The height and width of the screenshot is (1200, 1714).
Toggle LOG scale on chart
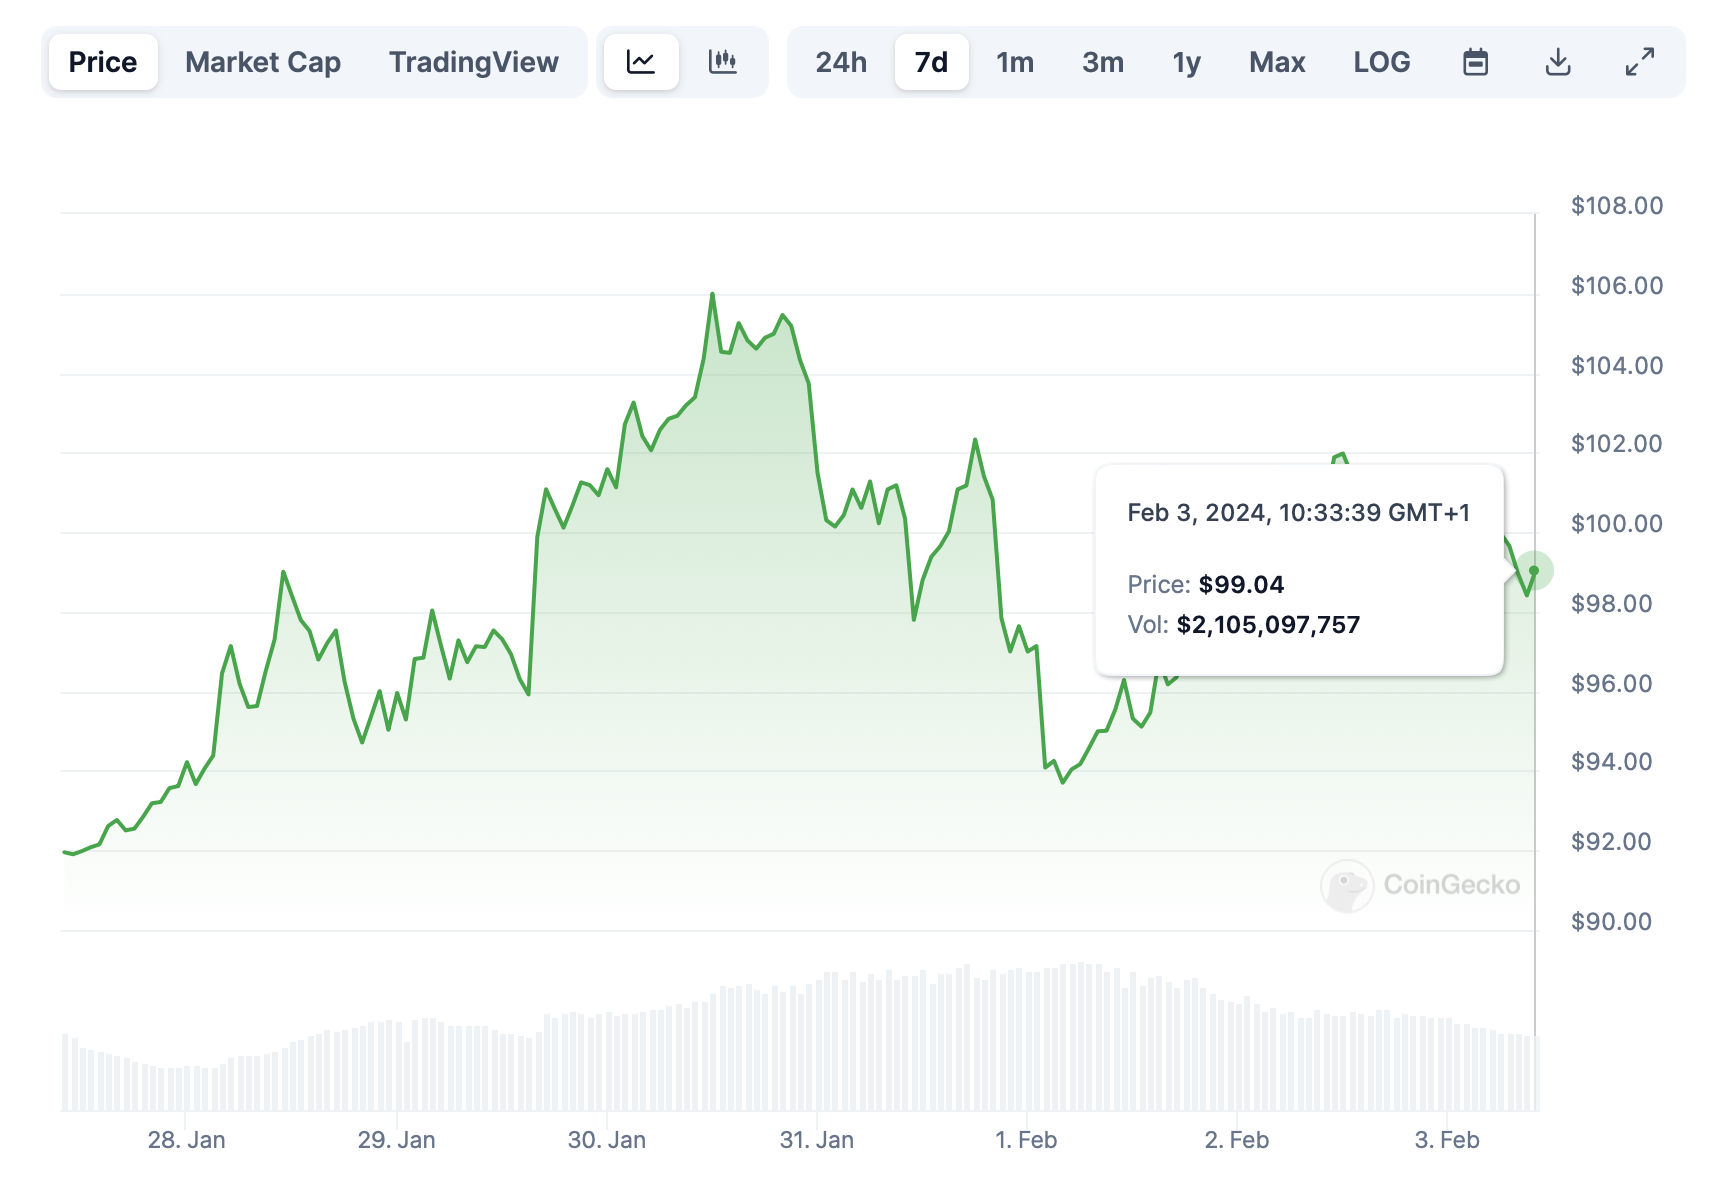(x=1381, y=62)
